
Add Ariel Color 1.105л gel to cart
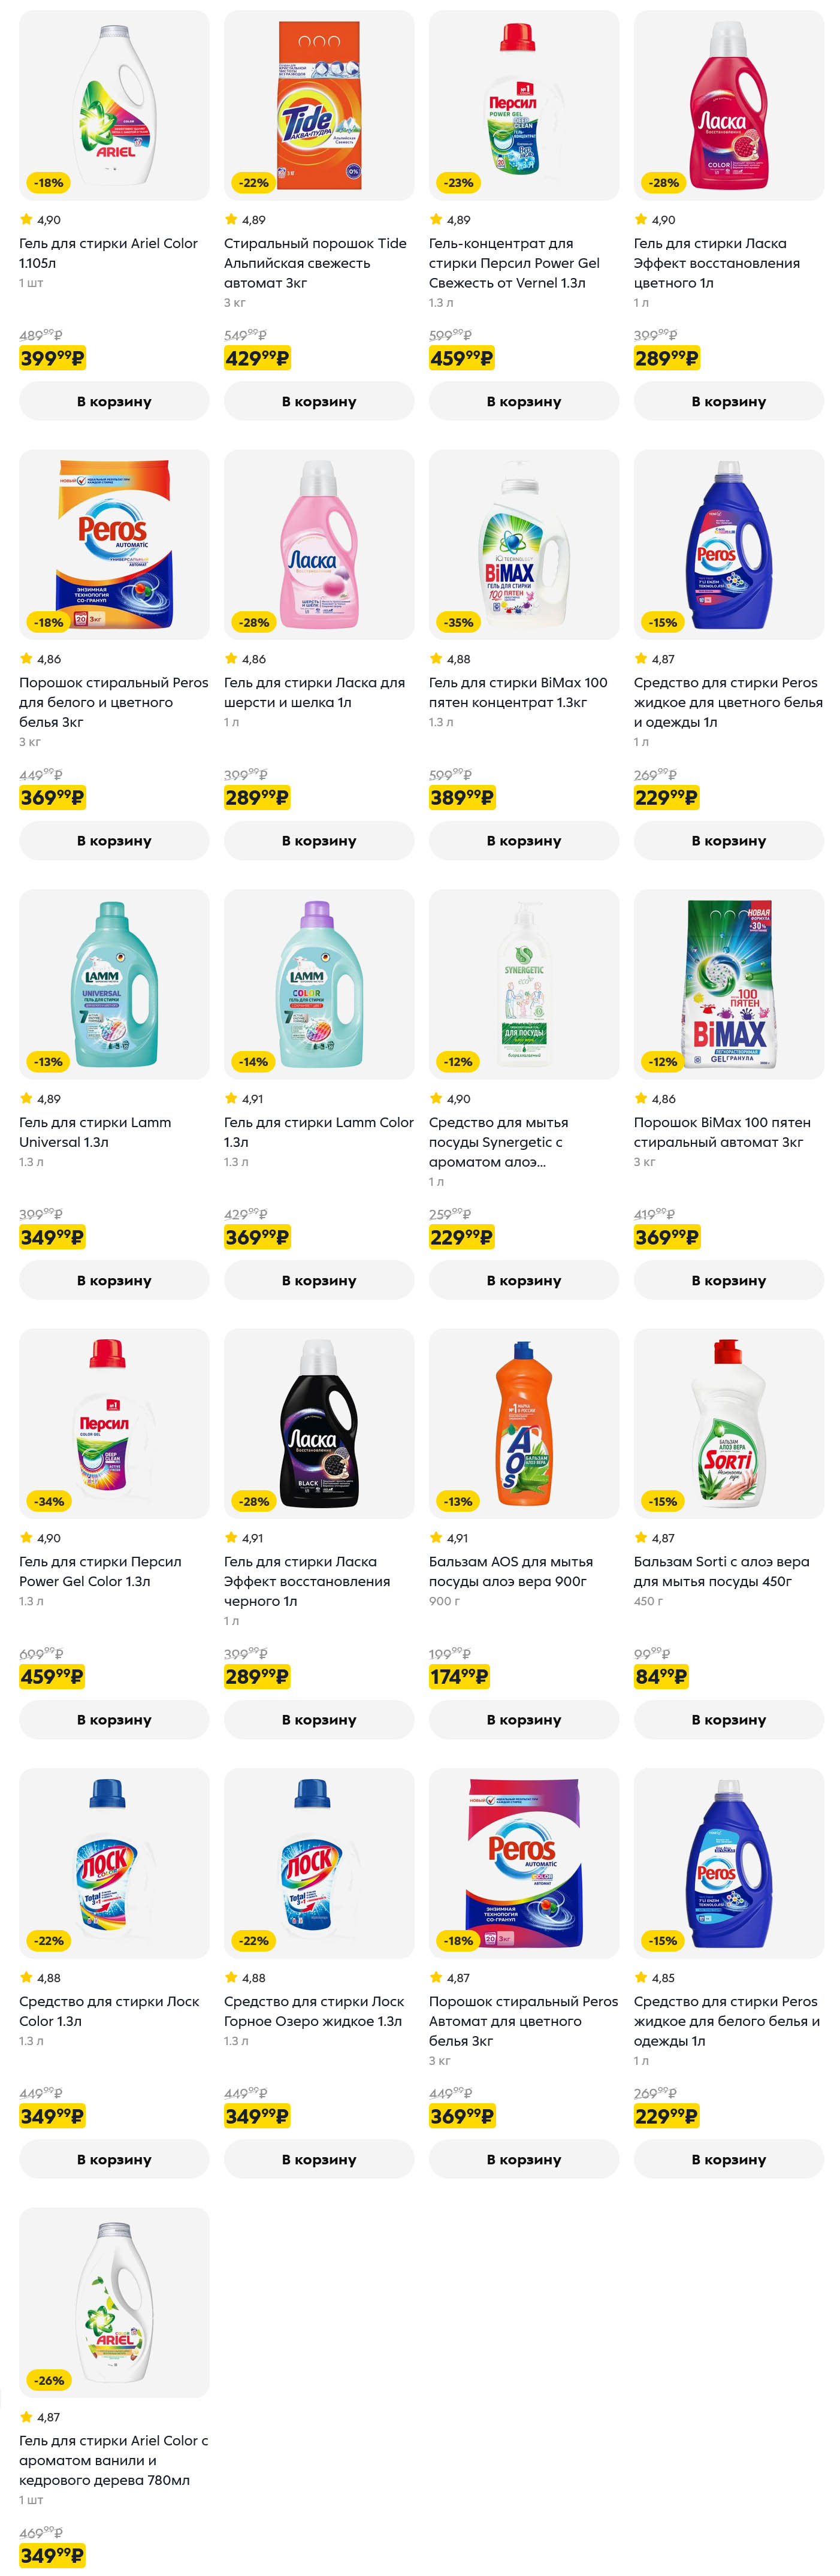pyautogui.click(x=114, y=401)
